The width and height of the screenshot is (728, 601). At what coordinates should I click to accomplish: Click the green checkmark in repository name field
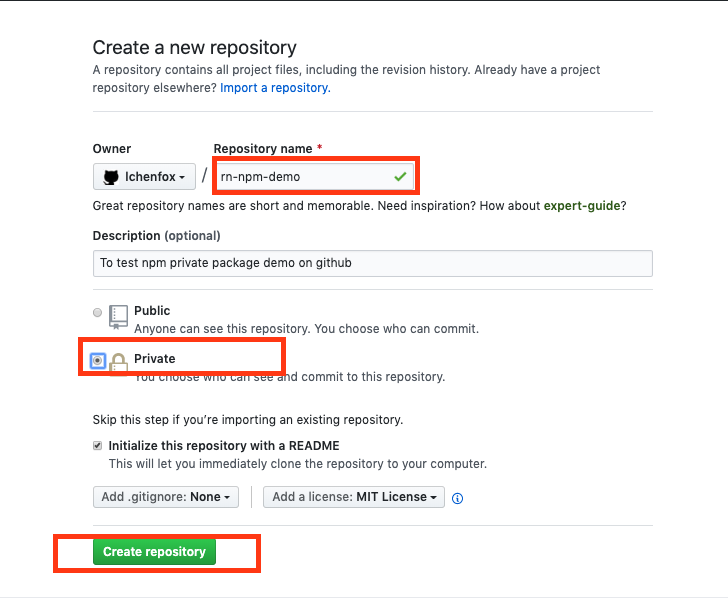(x=400, y=177)
